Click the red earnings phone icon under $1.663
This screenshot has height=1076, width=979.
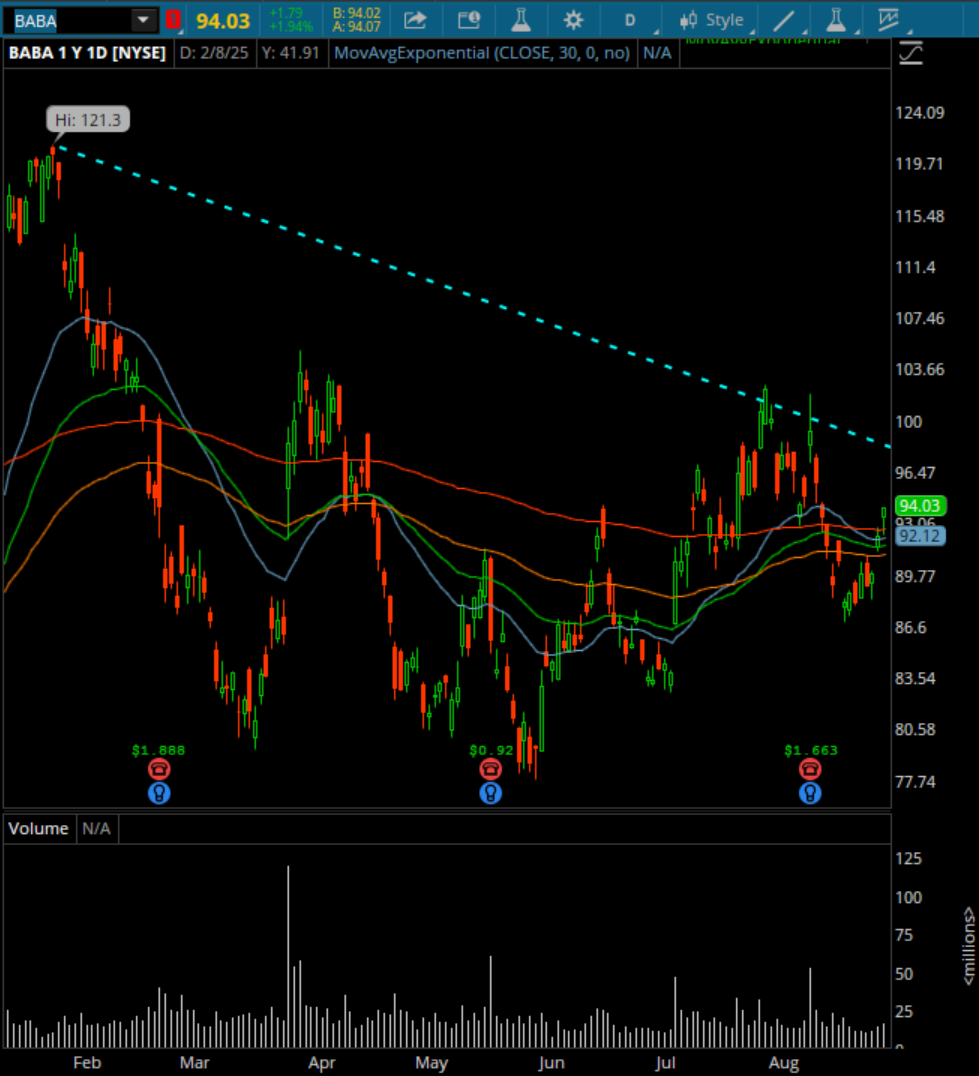coord(810,769)
